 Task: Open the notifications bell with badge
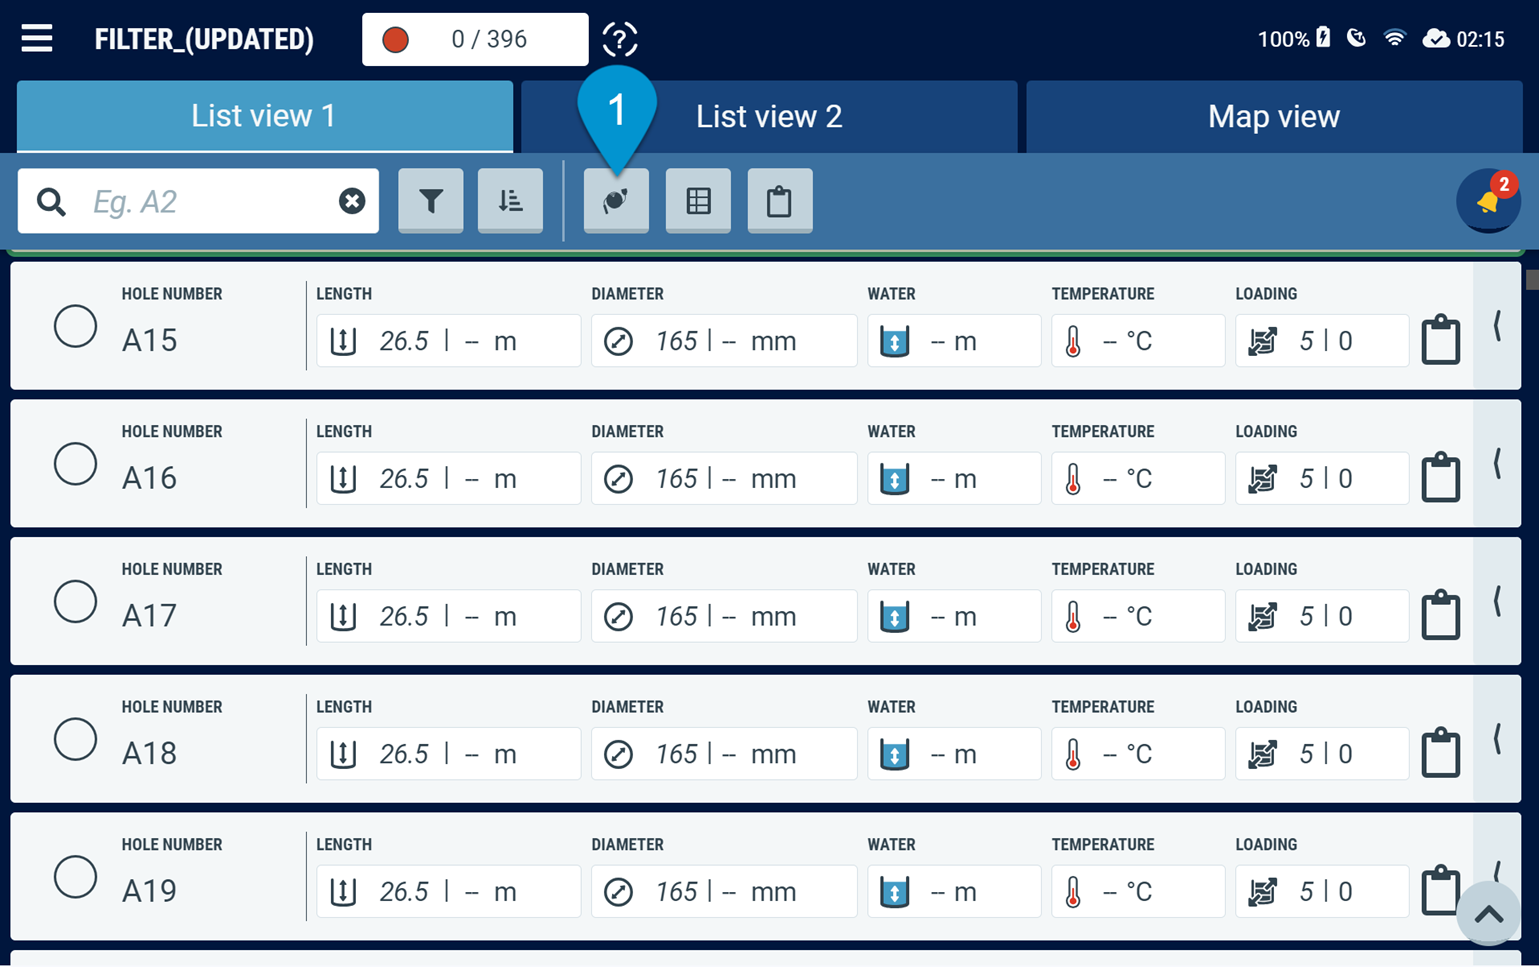click(1489, 200)
